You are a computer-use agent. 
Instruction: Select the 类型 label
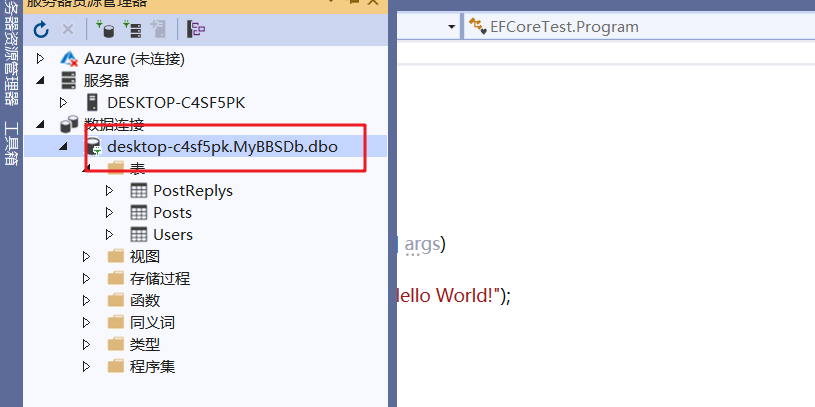click(x=144, y=344)
